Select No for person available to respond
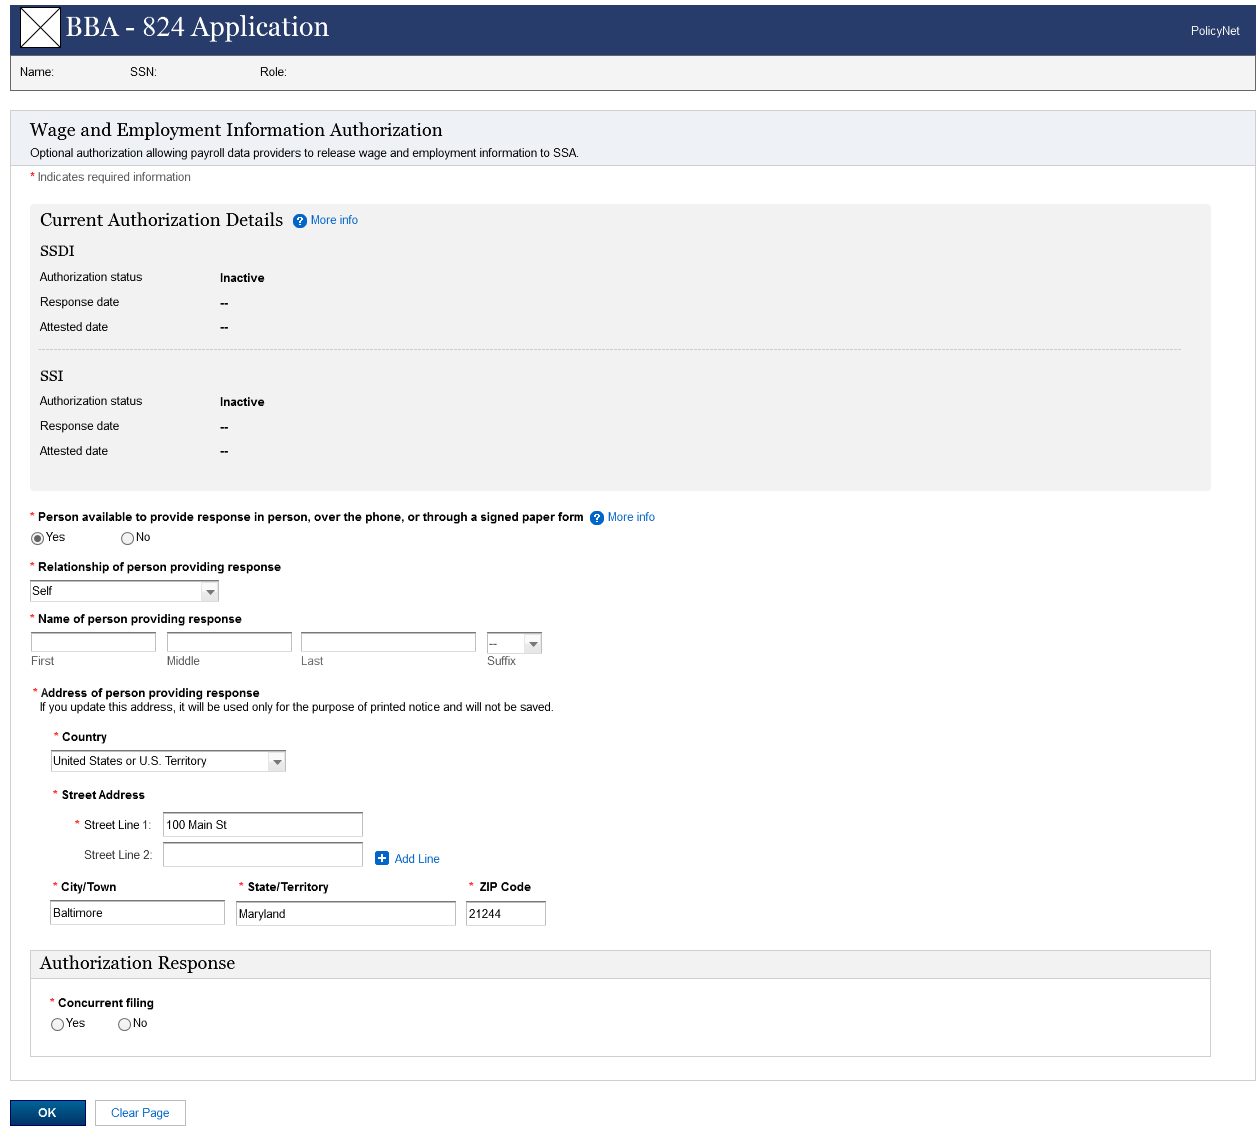This screenshot has width=1256, height=1126. (x=127, y=538)
